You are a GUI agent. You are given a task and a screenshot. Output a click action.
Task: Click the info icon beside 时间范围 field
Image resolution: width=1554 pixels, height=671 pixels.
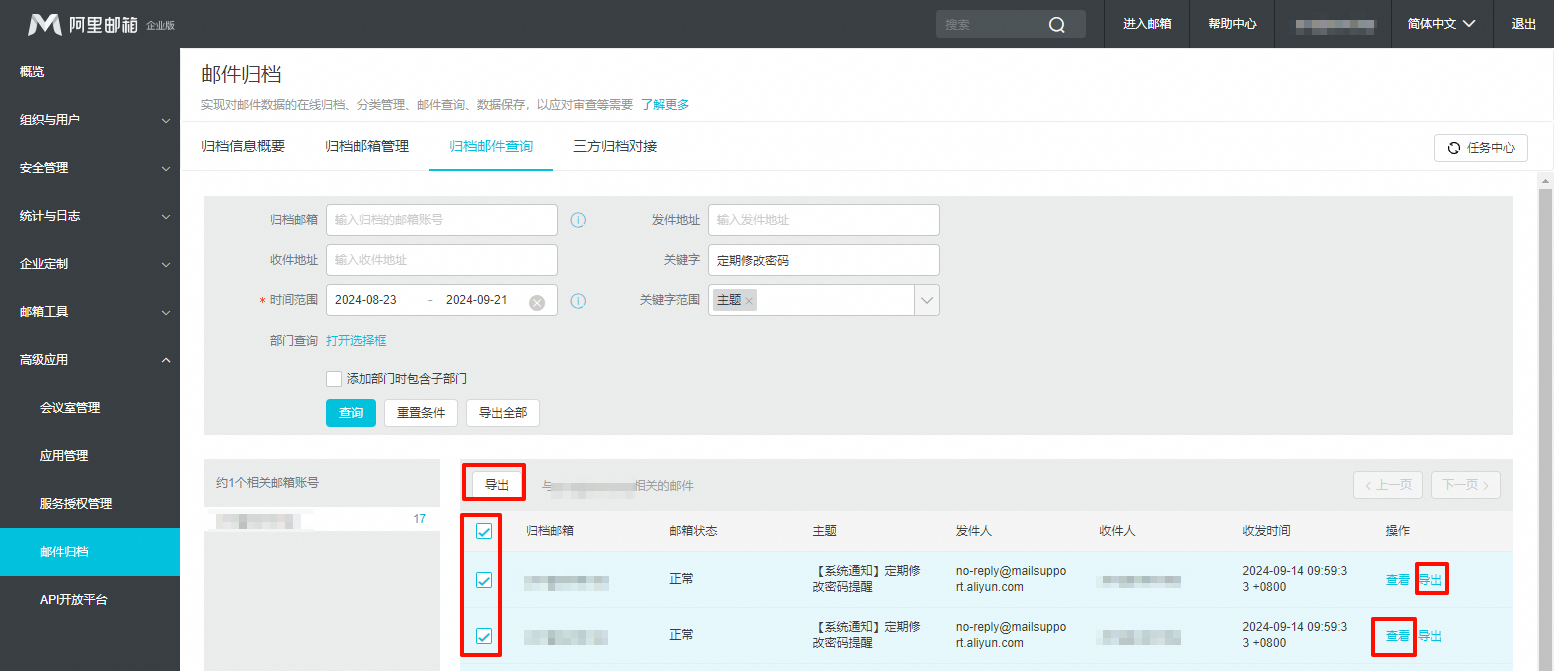click(x=578, y=300)
